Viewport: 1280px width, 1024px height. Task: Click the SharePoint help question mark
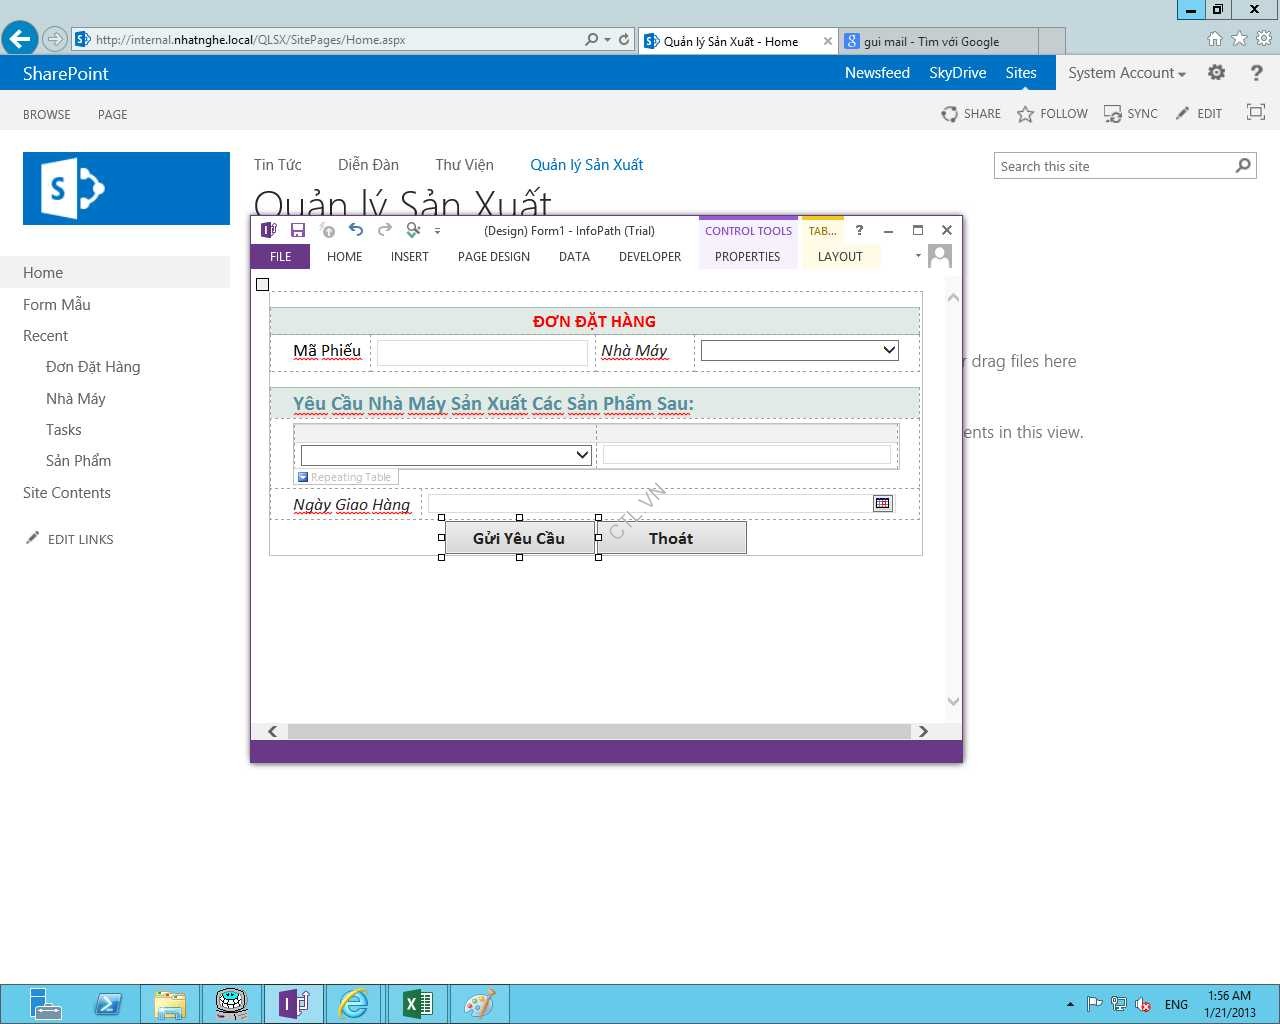(x=1256, y=73)
